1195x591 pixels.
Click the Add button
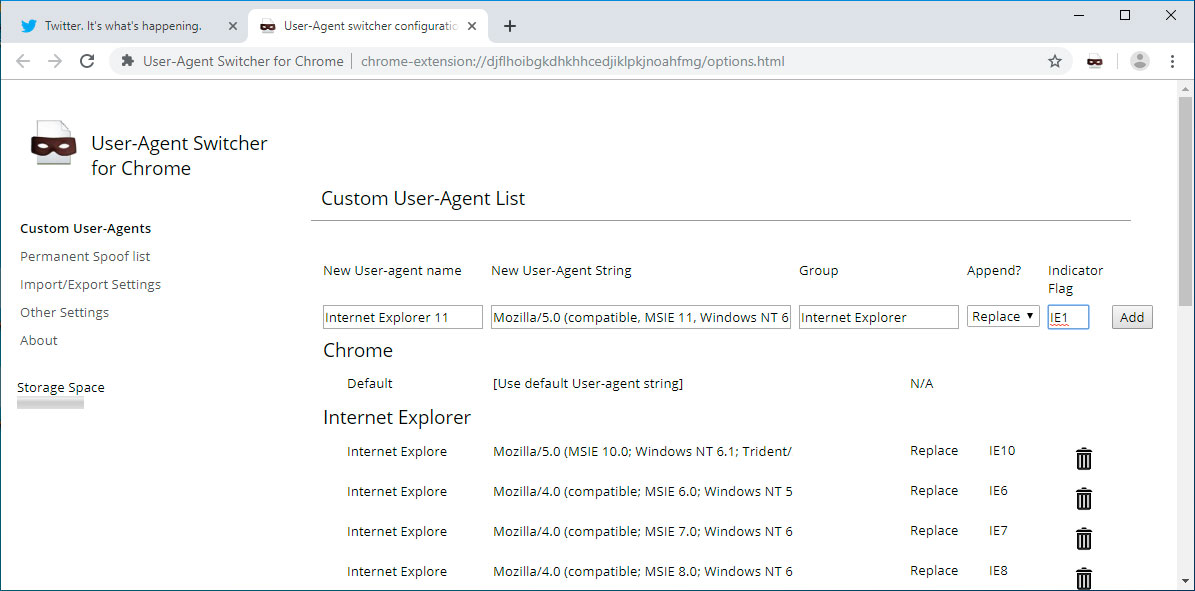(x=1132, y=317)
